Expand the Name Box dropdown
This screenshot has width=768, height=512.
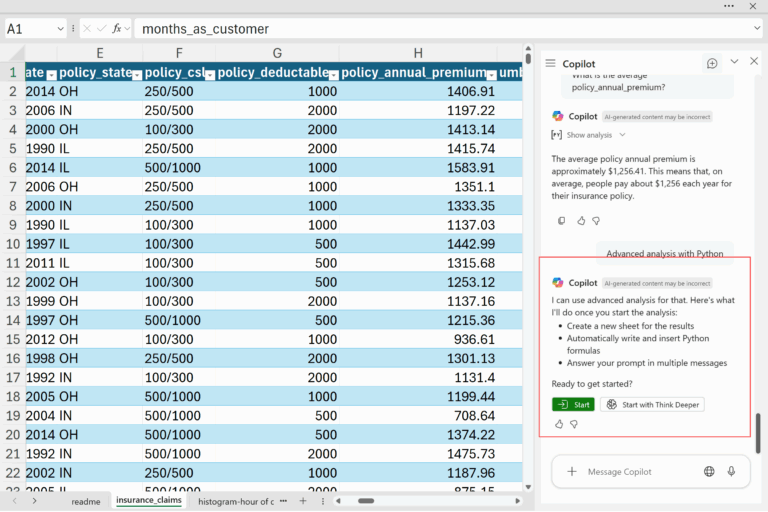point(60,29)
